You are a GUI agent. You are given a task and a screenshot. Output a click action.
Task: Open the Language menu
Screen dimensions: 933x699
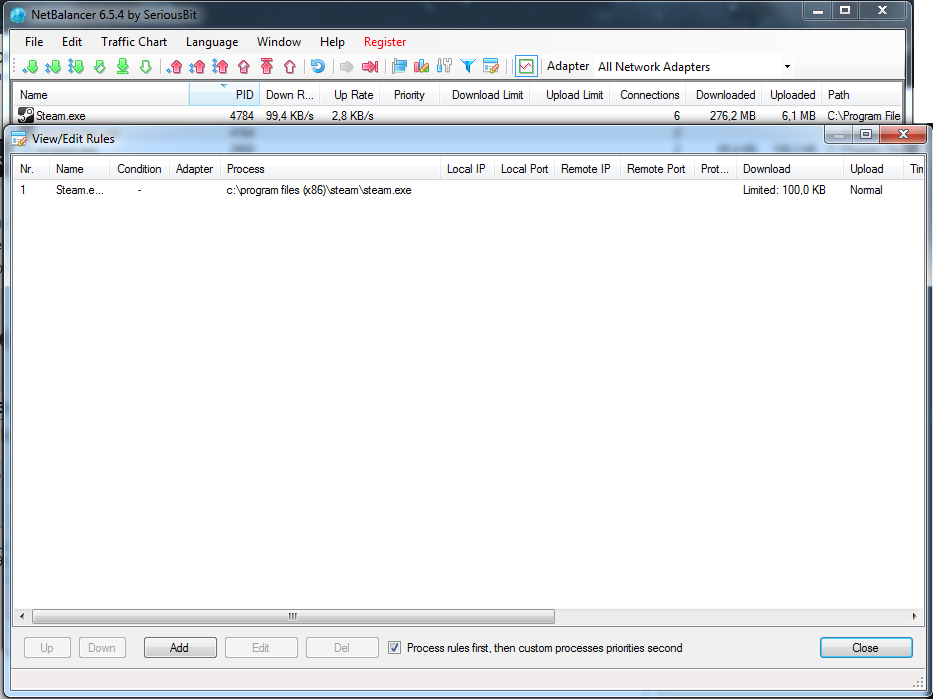[x=212, y=42]
